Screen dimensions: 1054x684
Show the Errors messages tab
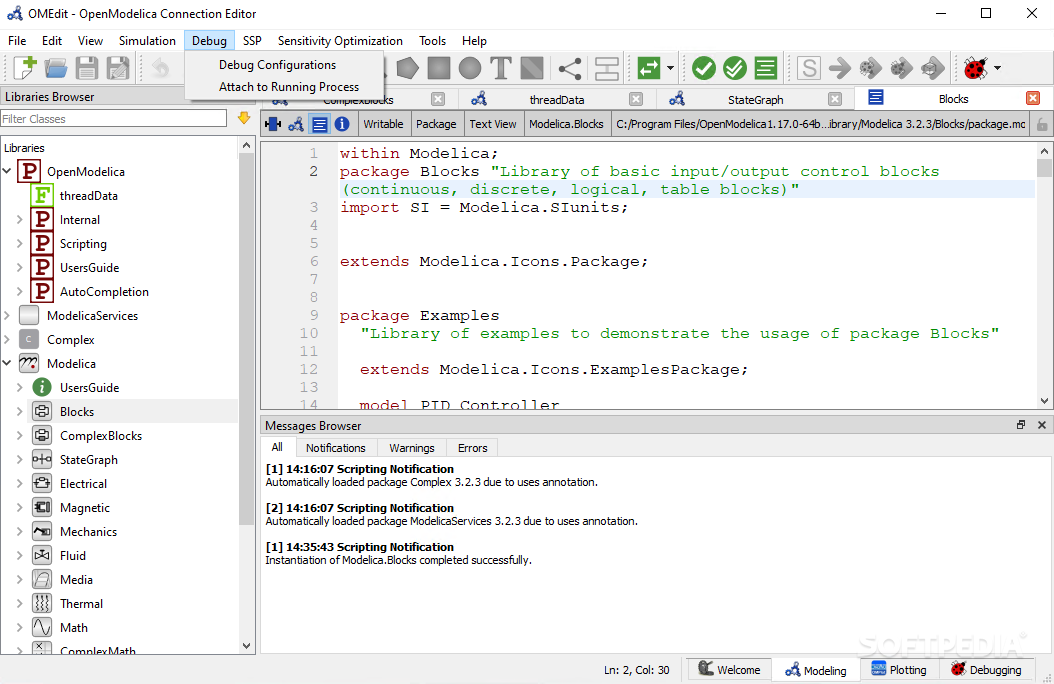pos(473,447)
